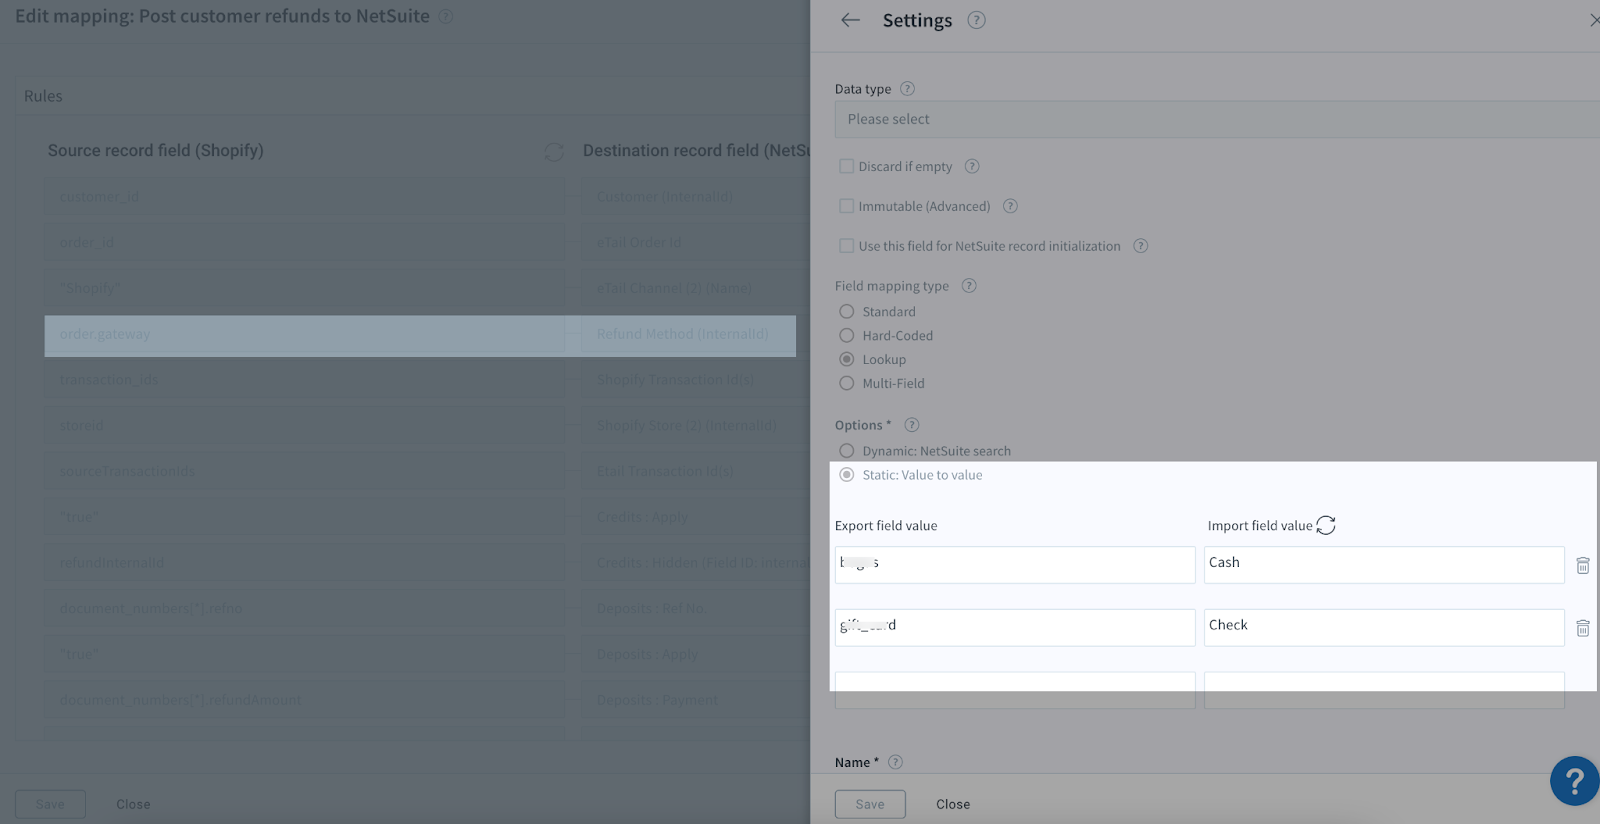The image size is (1600, 824).
Task: Select the order.gateway source field
Action: 305,335
